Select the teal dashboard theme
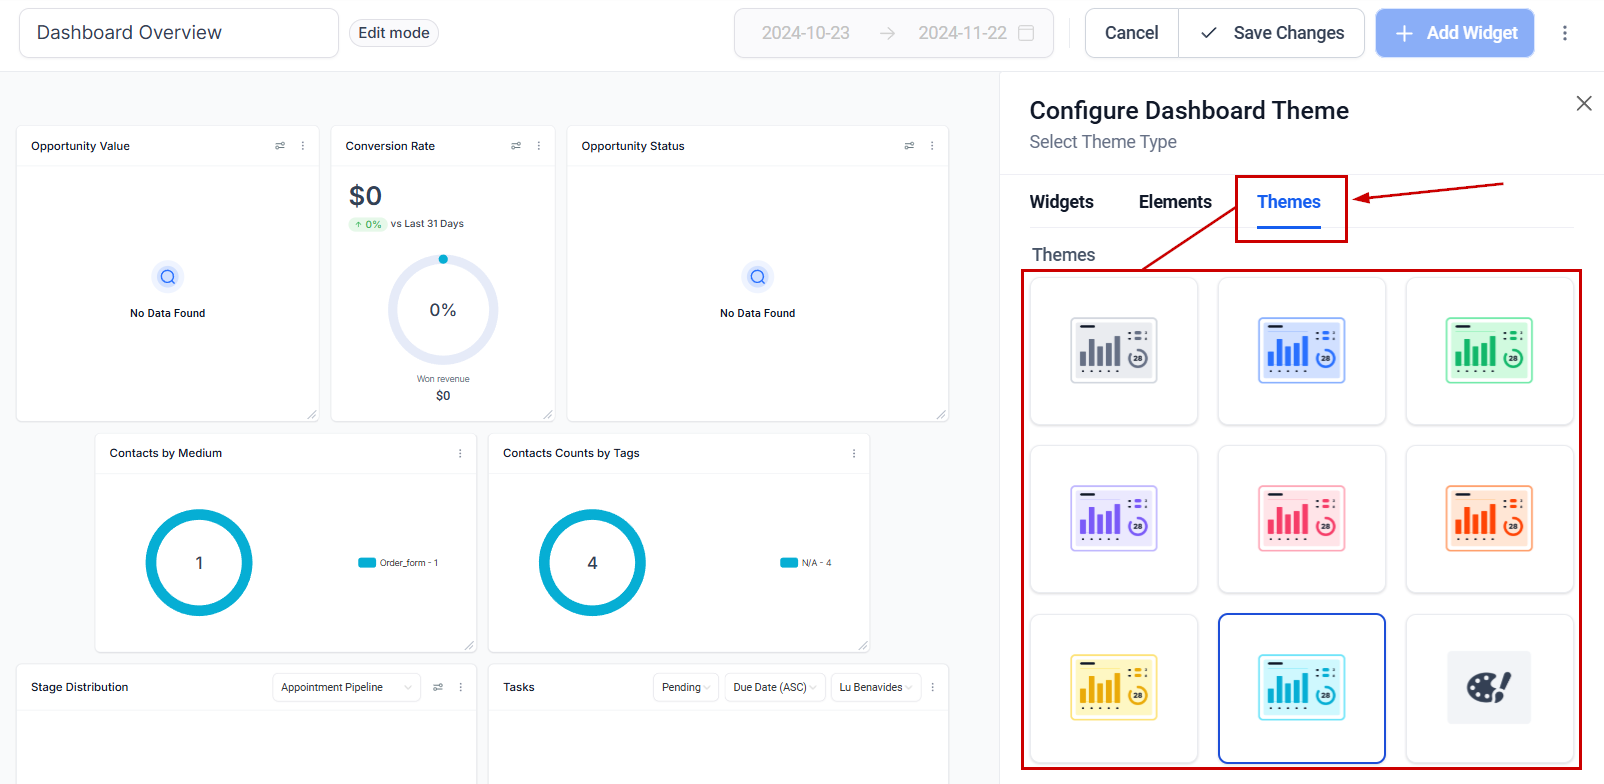Image resolution: width=1604 pixels, height=784 pixels. tap(1302, 688)
